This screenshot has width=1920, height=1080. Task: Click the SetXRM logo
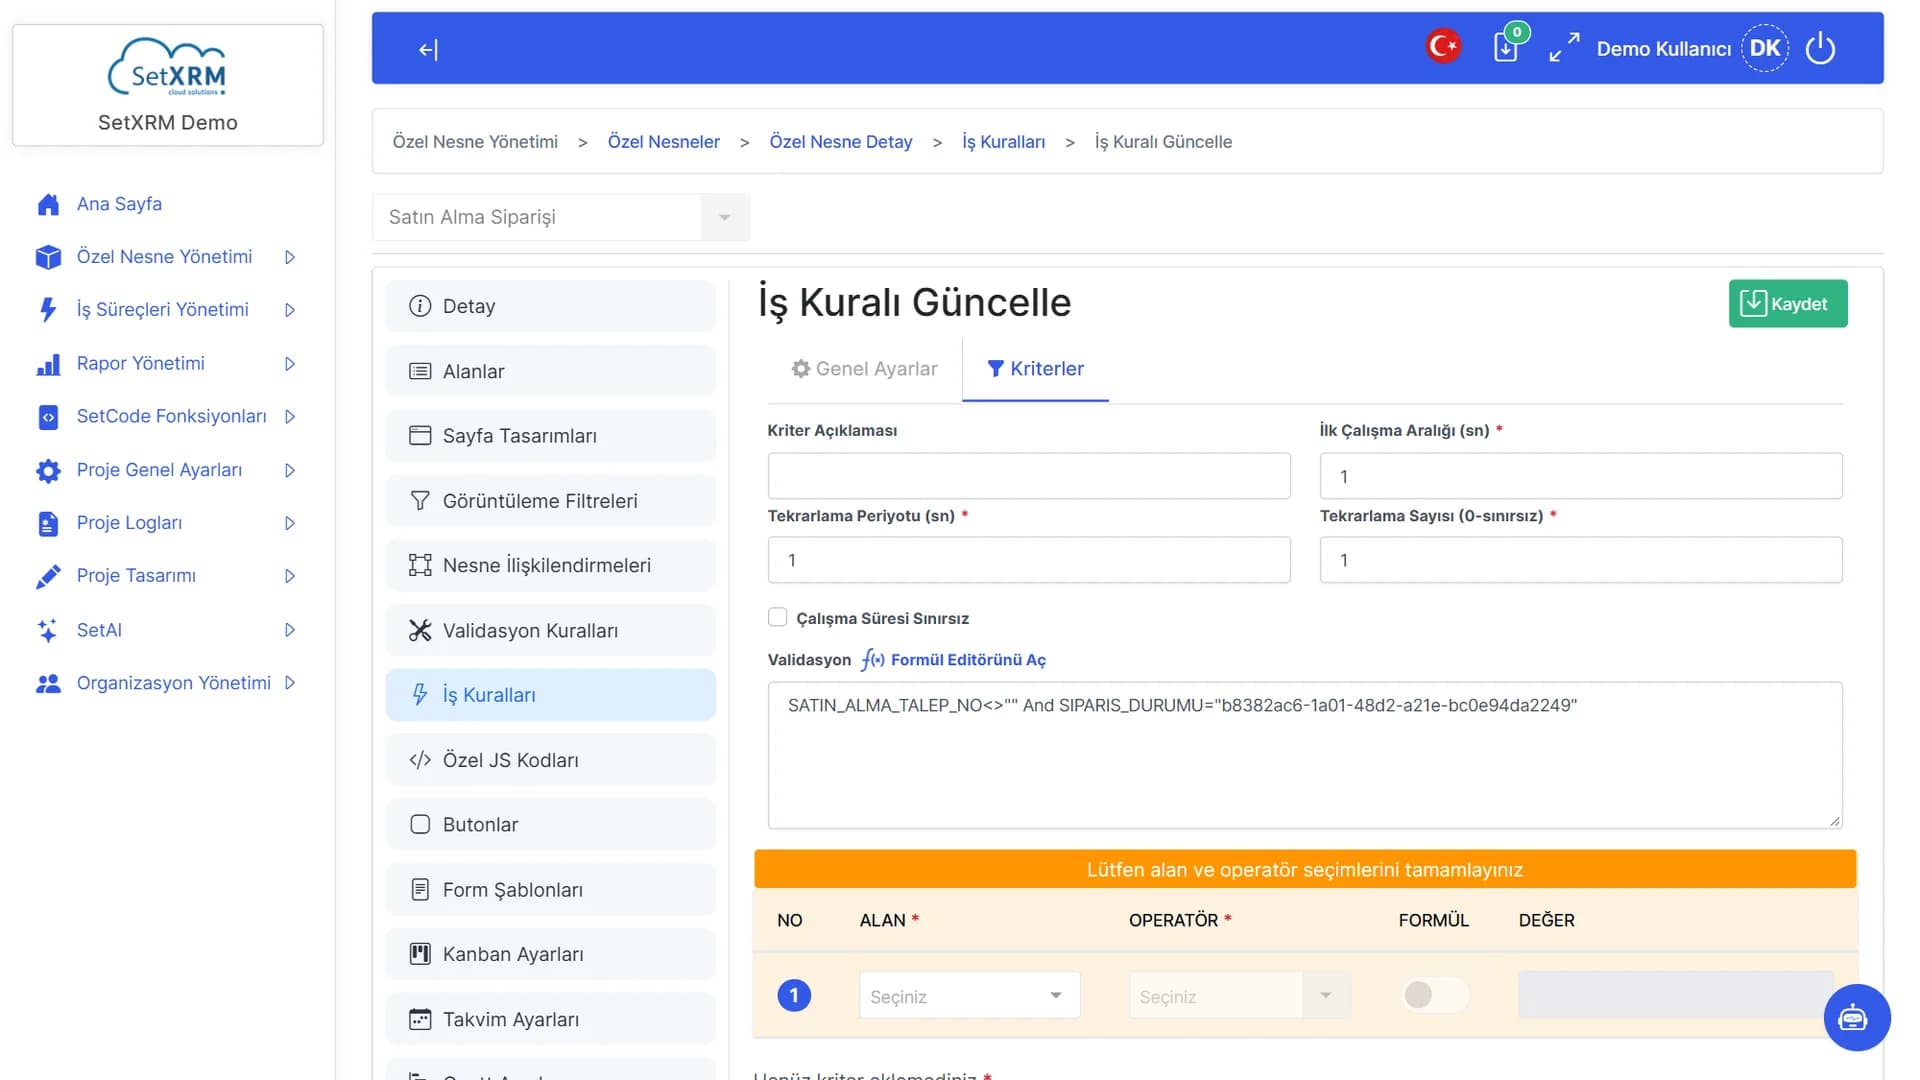pos(168,68)
